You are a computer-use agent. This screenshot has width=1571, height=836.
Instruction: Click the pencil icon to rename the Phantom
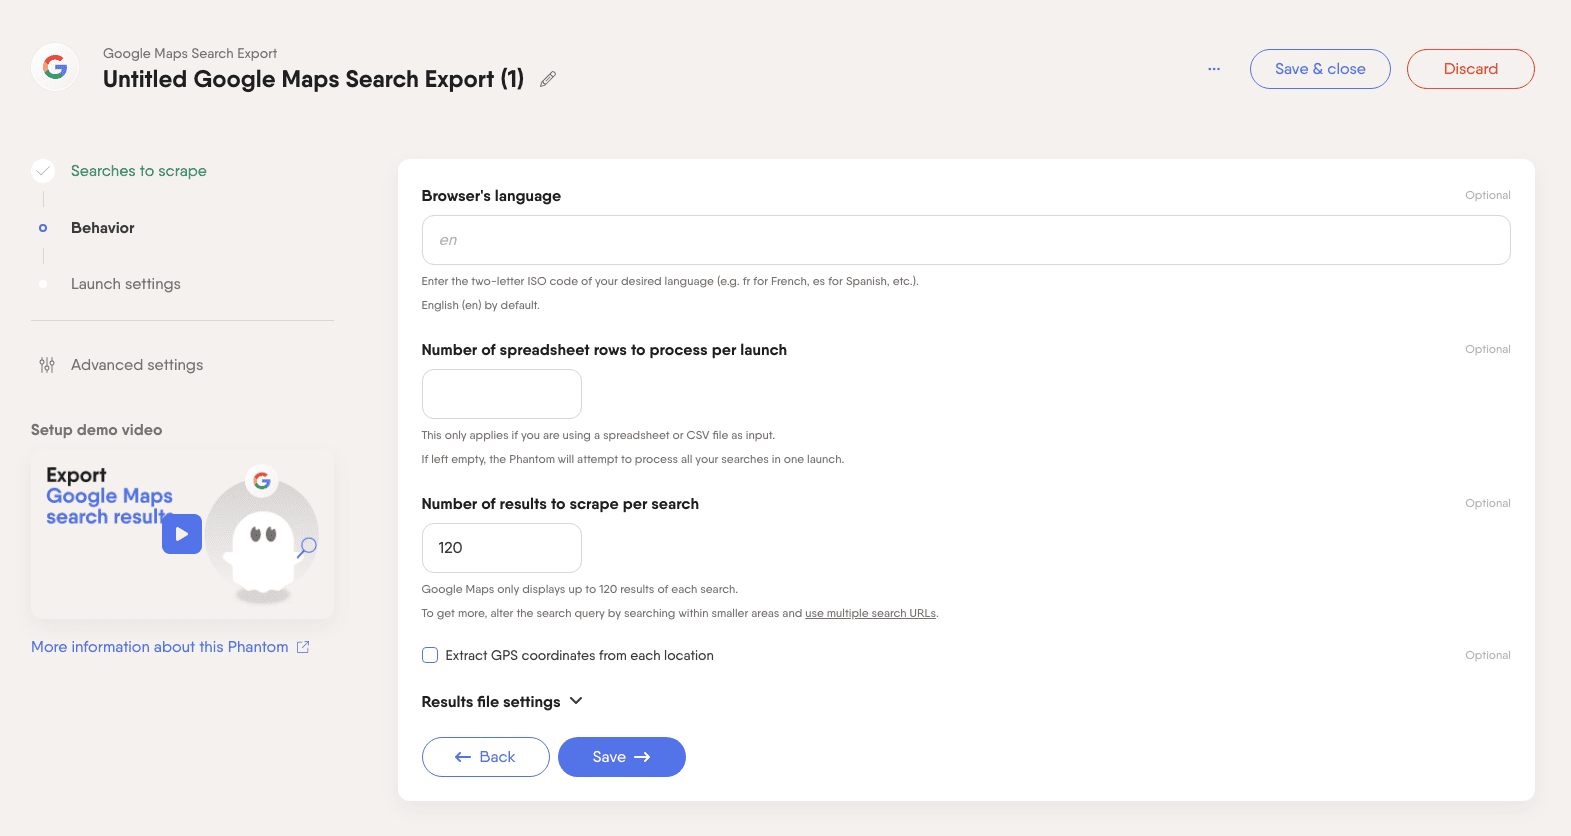[x=548, y=79]
